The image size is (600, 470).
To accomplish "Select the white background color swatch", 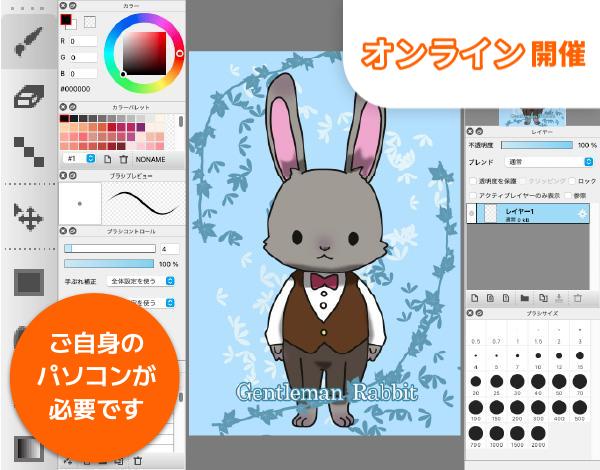I will click(73, 25).
